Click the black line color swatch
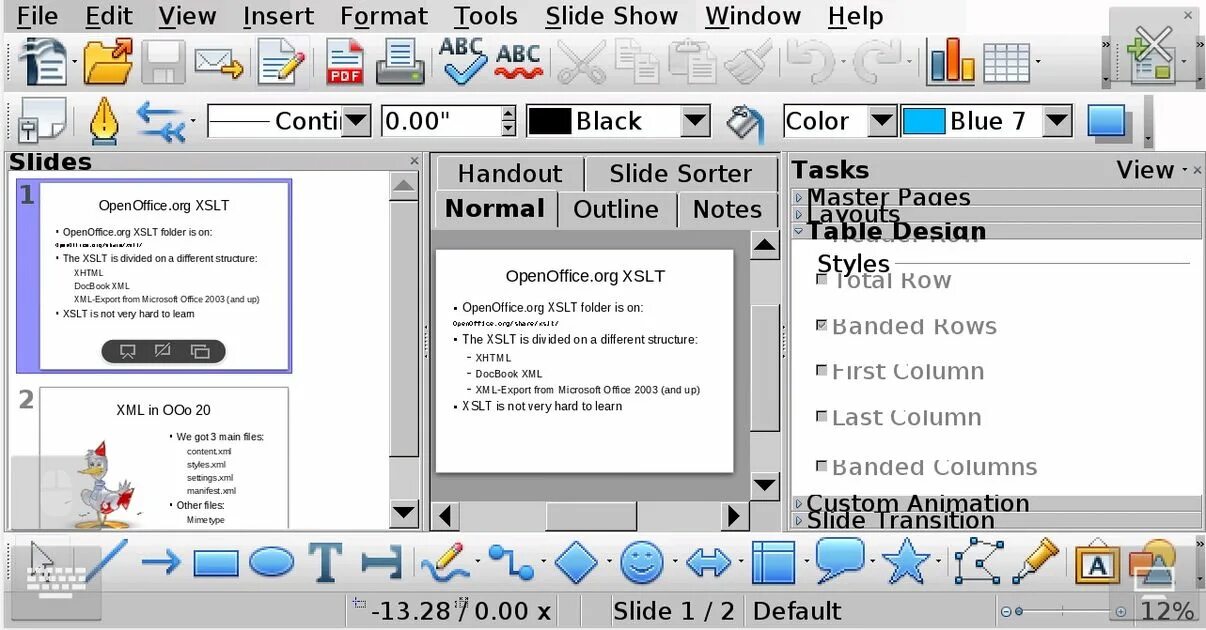1206x630 pixels. pos(549,122)
